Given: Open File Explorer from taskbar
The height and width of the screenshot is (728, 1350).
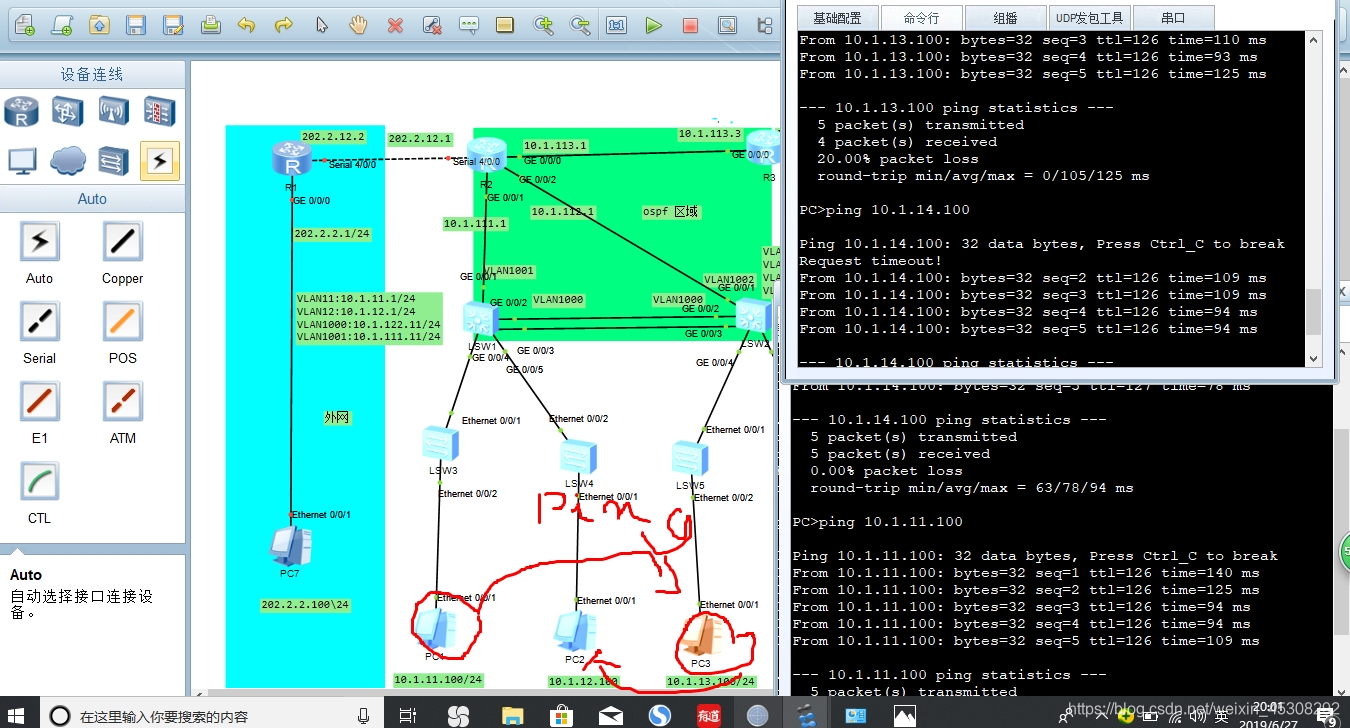Looking at the screenshot, I should tap(512, 715).
